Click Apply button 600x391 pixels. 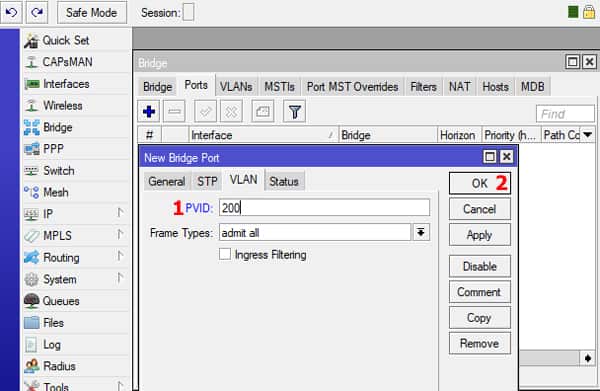(479, 235)
